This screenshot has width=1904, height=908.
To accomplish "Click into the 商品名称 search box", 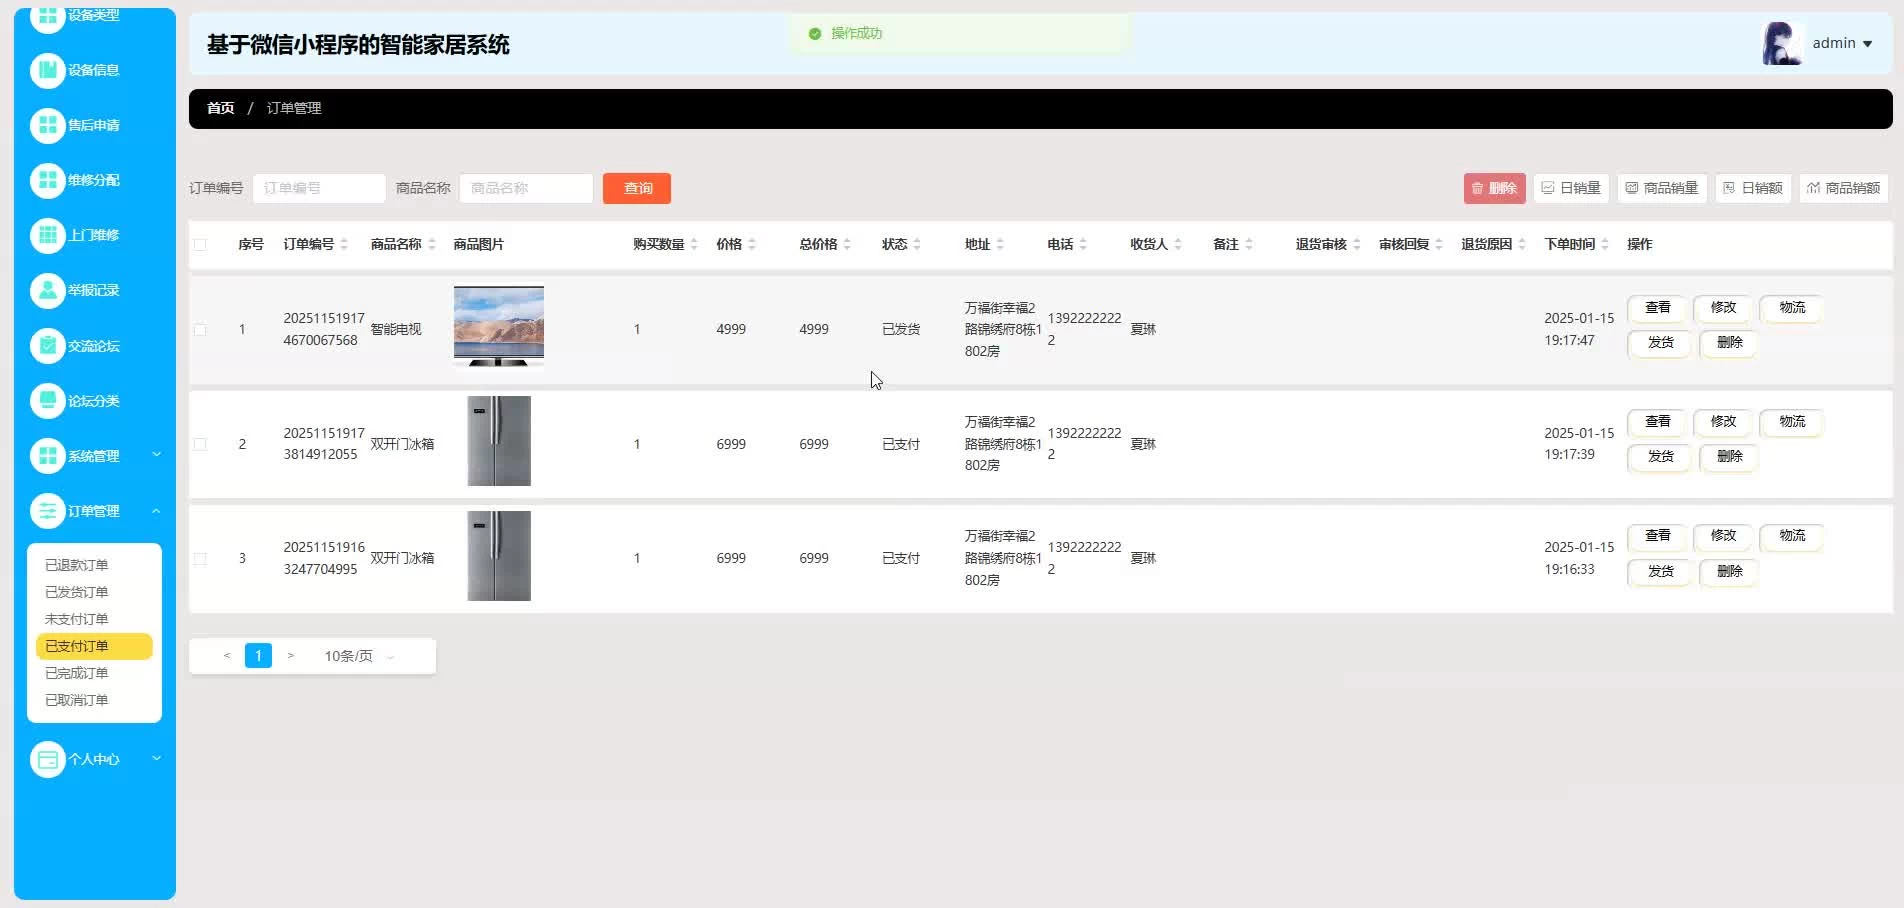I will (526, 188).
